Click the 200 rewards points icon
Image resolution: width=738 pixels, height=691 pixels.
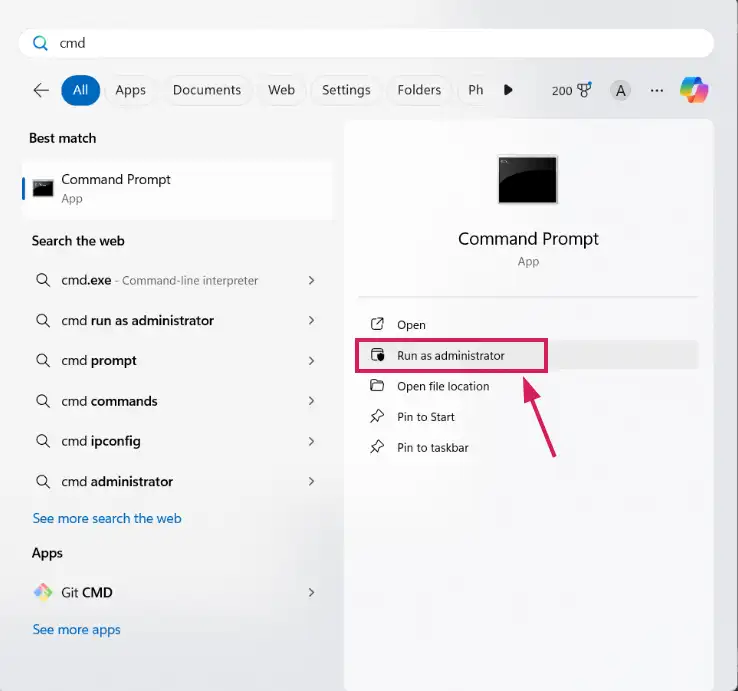pyautogui.click(x=571, y=90)
